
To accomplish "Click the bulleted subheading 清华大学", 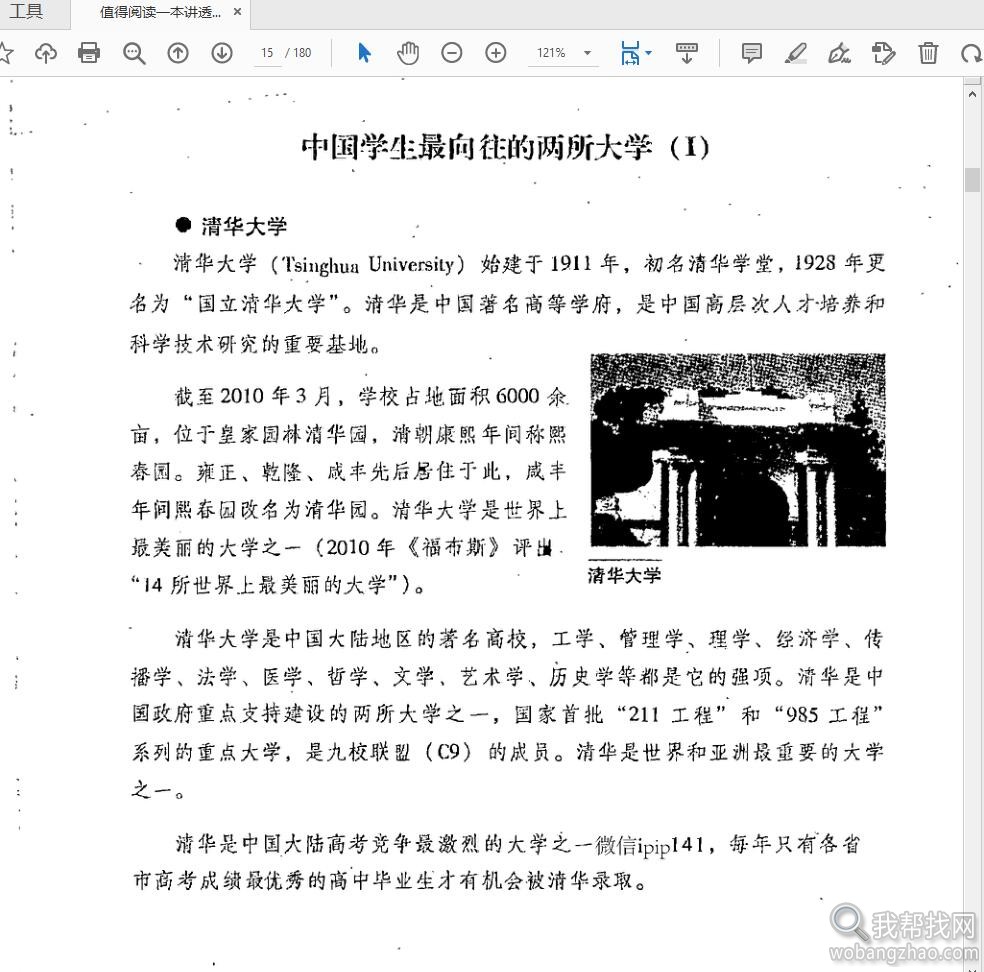I will (243, 226).
